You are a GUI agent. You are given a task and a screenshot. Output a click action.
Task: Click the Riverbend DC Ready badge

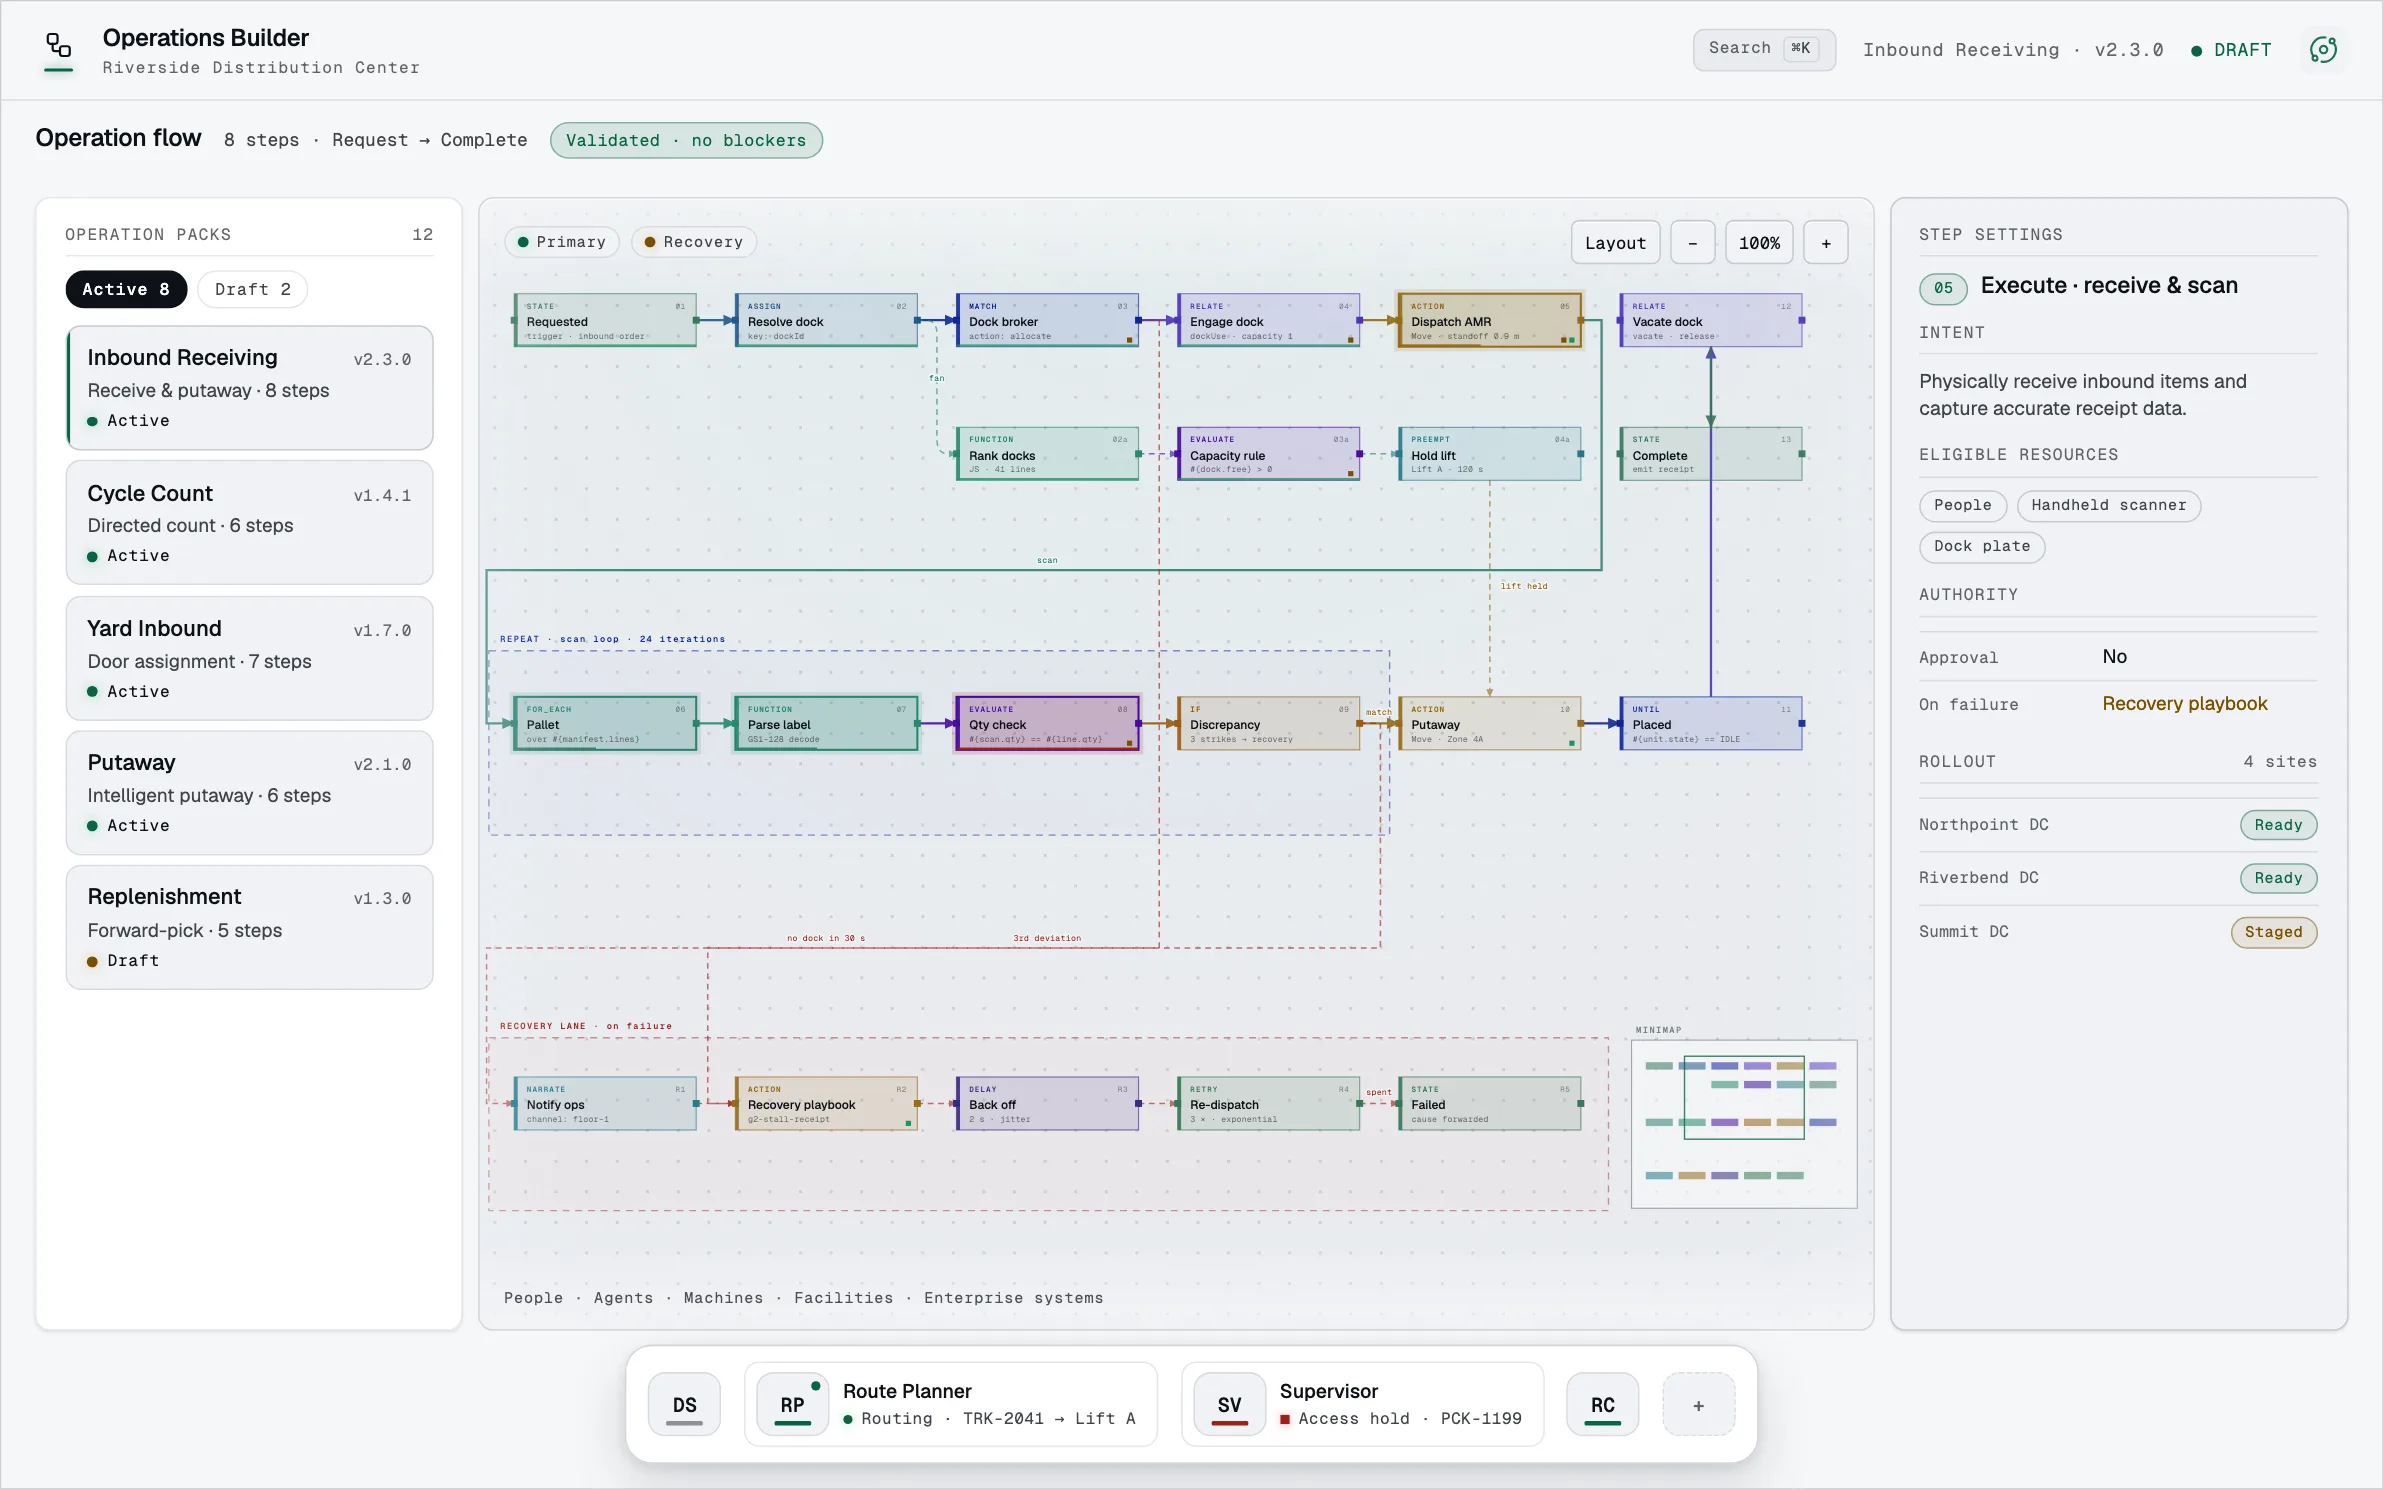2278,878
